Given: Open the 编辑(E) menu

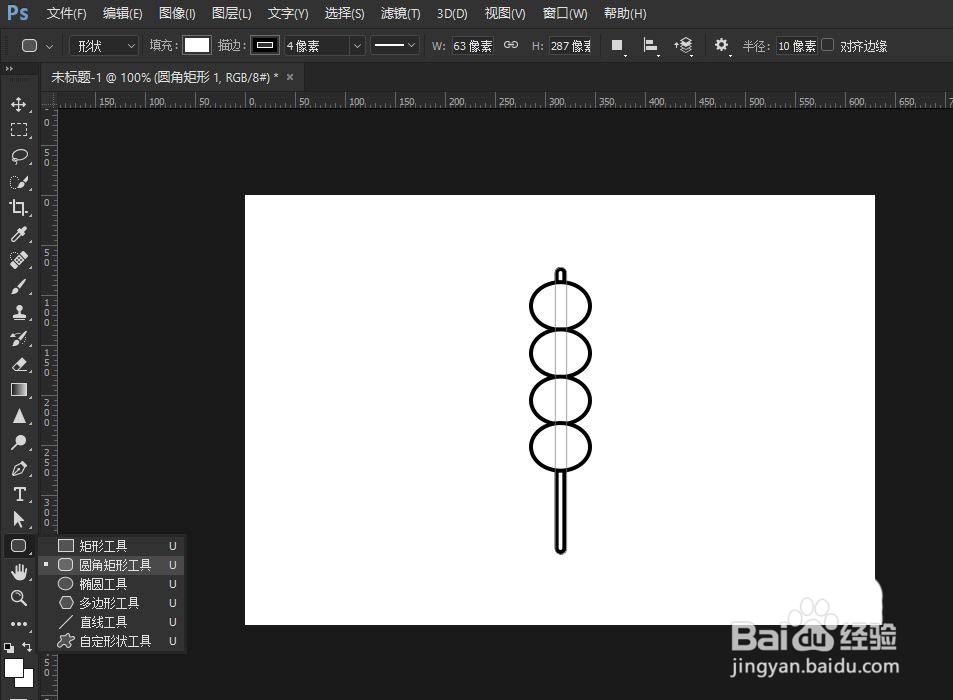Looking at the screenshot, I should (x=122, y=13).
